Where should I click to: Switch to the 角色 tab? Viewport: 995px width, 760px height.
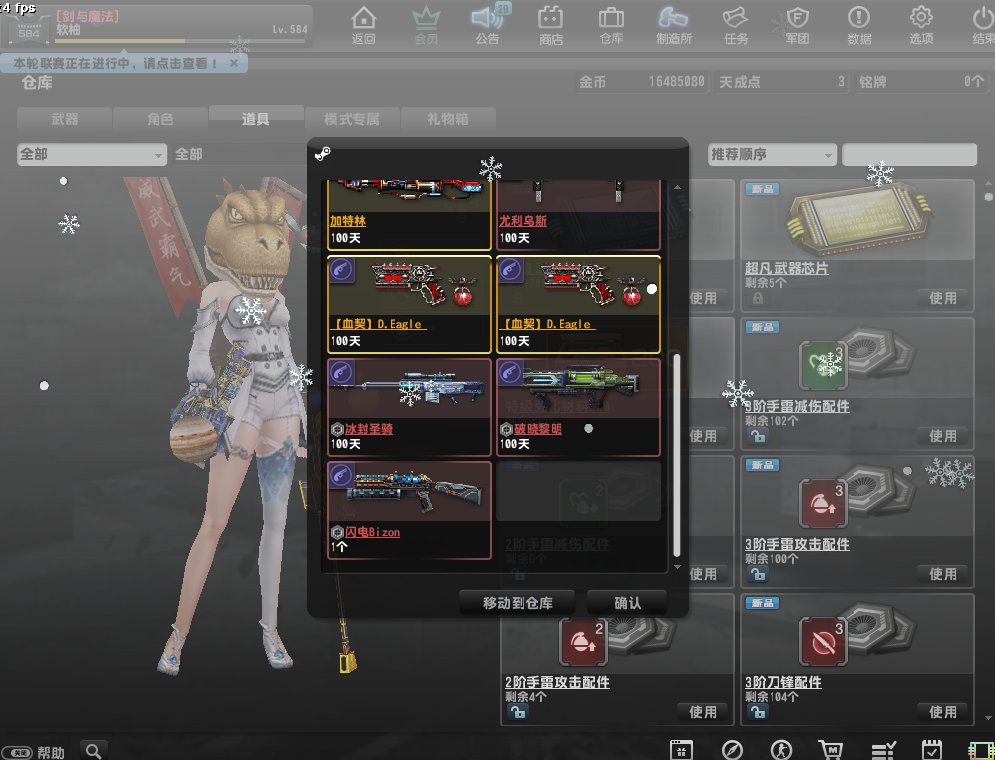(x=160, y=119)
